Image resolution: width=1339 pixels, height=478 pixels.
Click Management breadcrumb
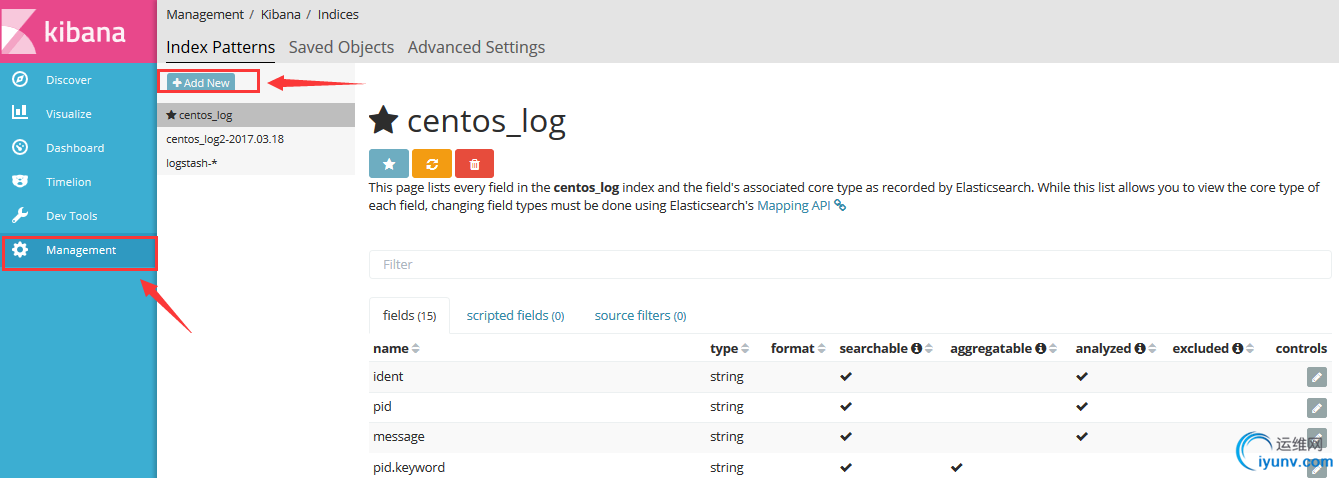[x=205, y=15]
